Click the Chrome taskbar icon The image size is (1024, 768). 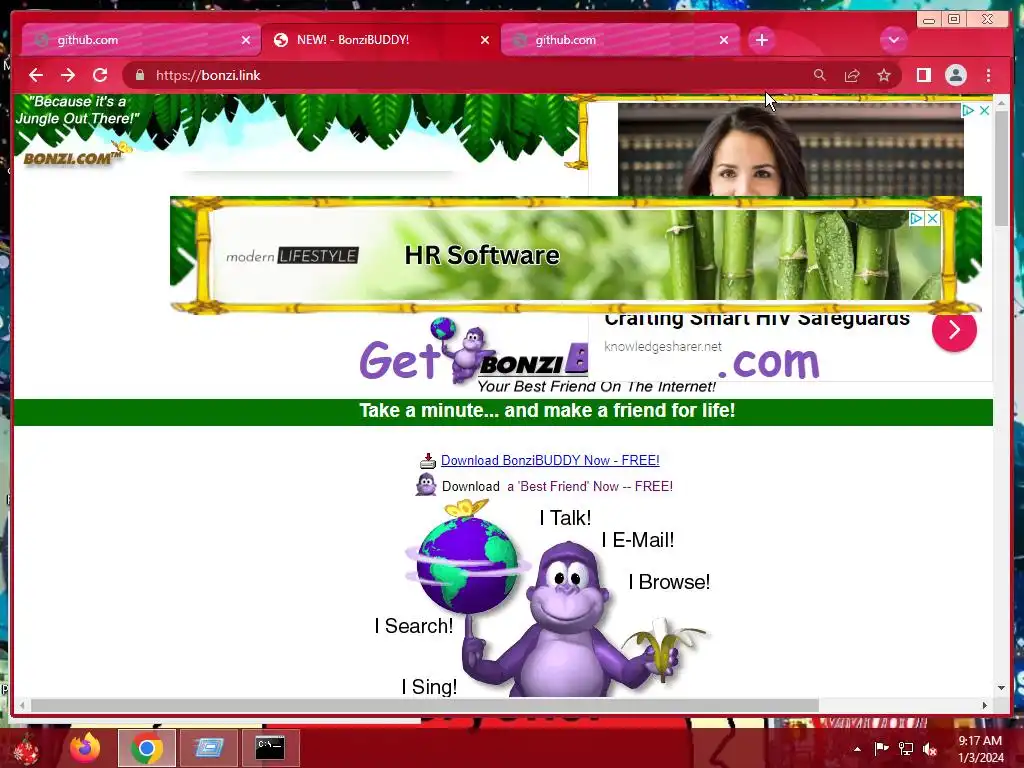click(146, 748)
